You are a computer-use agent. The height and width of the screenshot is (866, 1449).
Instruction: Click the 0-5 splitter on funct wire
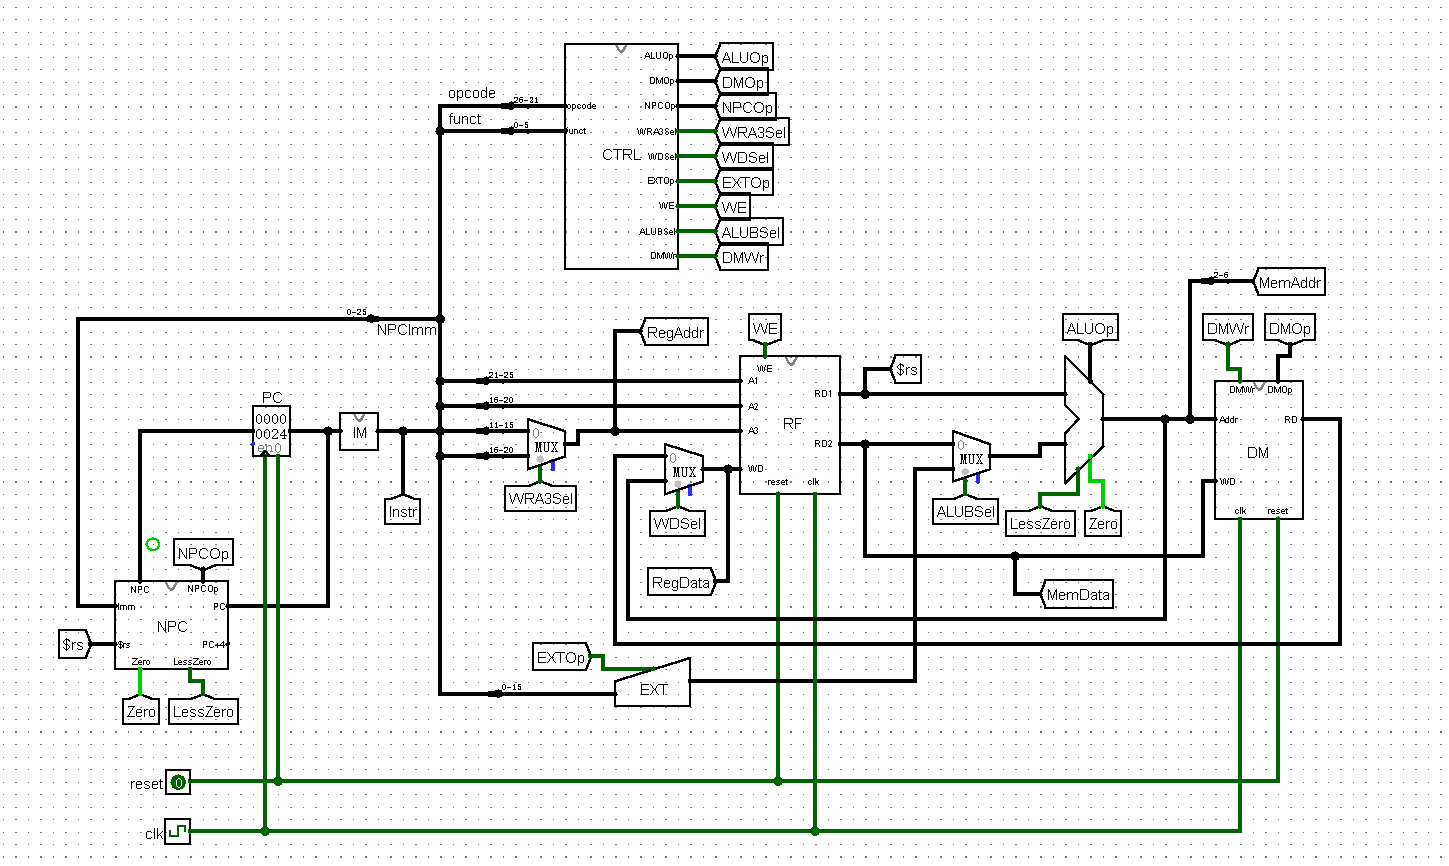coord(516,128)
